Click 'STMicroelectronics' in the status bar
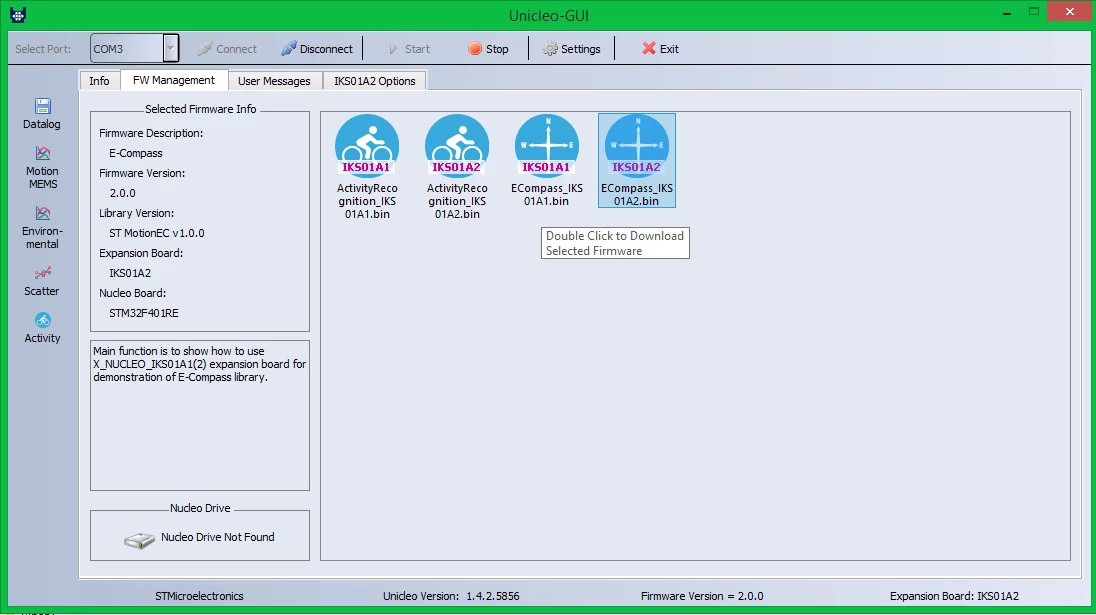Viewport: 1096px width, 615px height. pyautogui.click(x=199, y=596)
